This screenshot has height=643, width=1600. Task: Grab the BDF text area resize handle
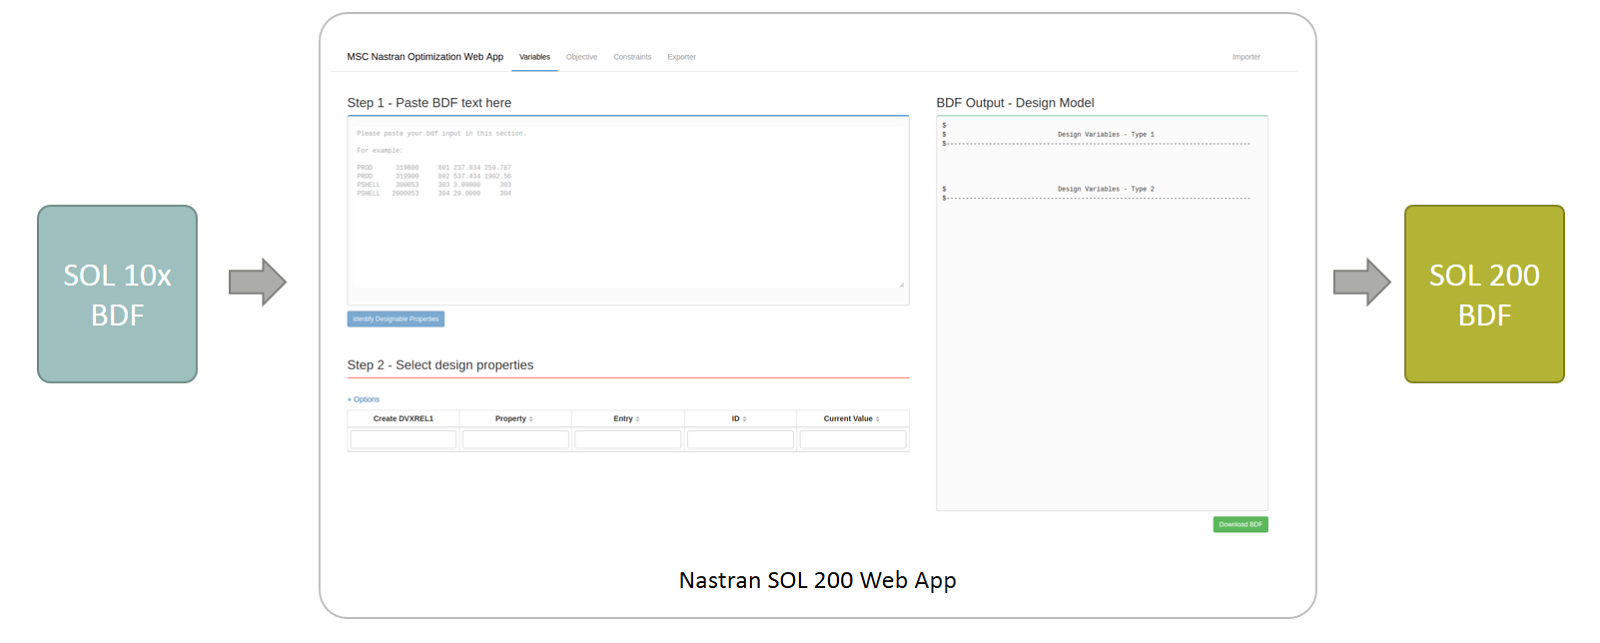point(901,285)
